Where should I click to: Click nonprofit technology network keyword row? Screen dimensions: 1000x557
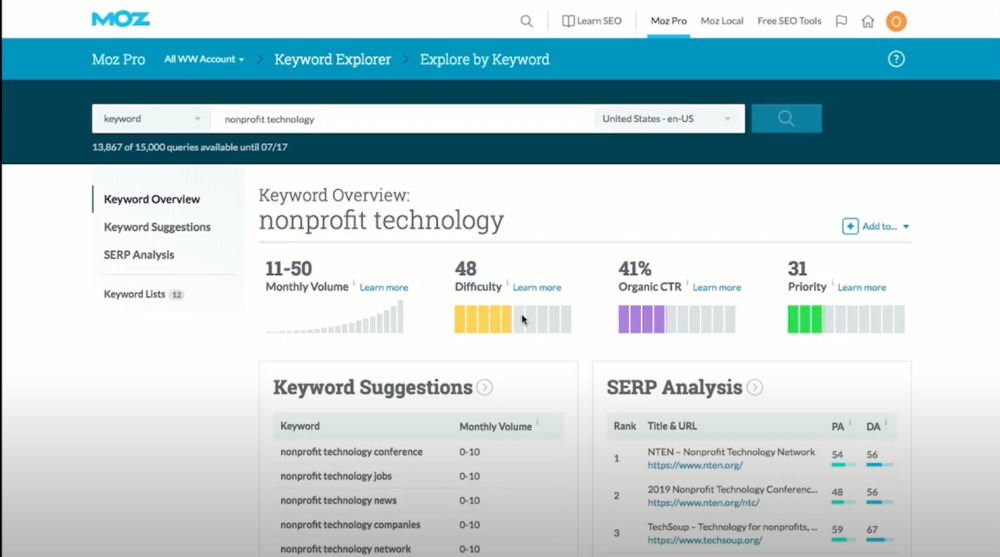tap(418, 549)
